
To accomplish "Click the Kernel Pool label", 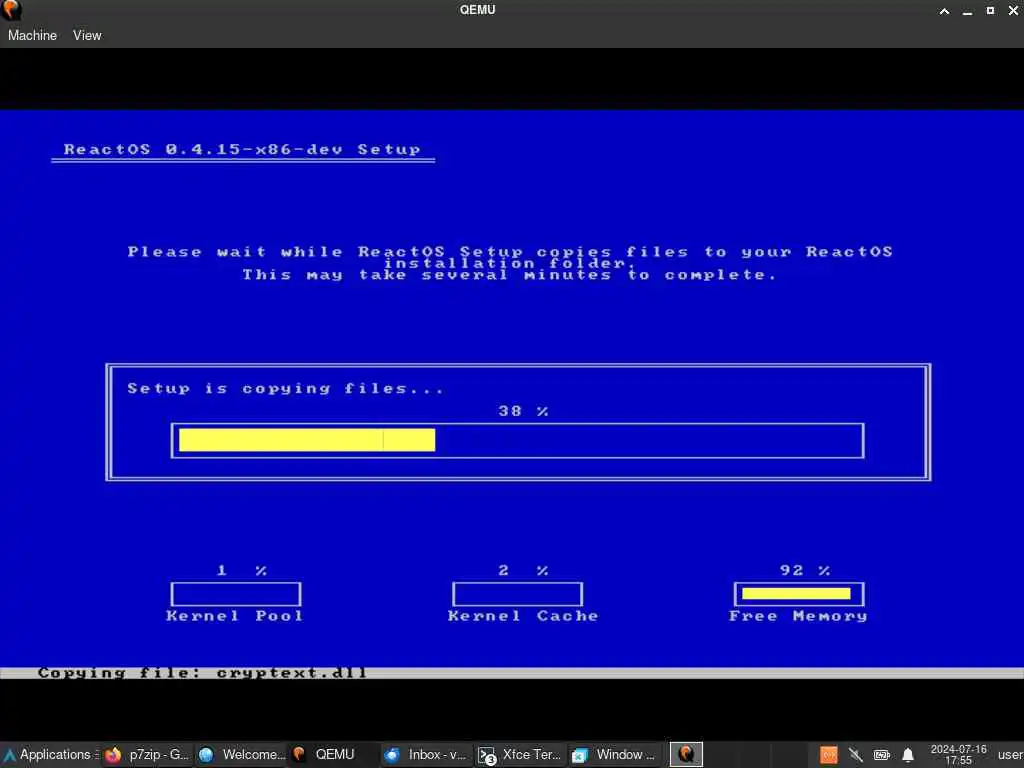I will [234, 616].
